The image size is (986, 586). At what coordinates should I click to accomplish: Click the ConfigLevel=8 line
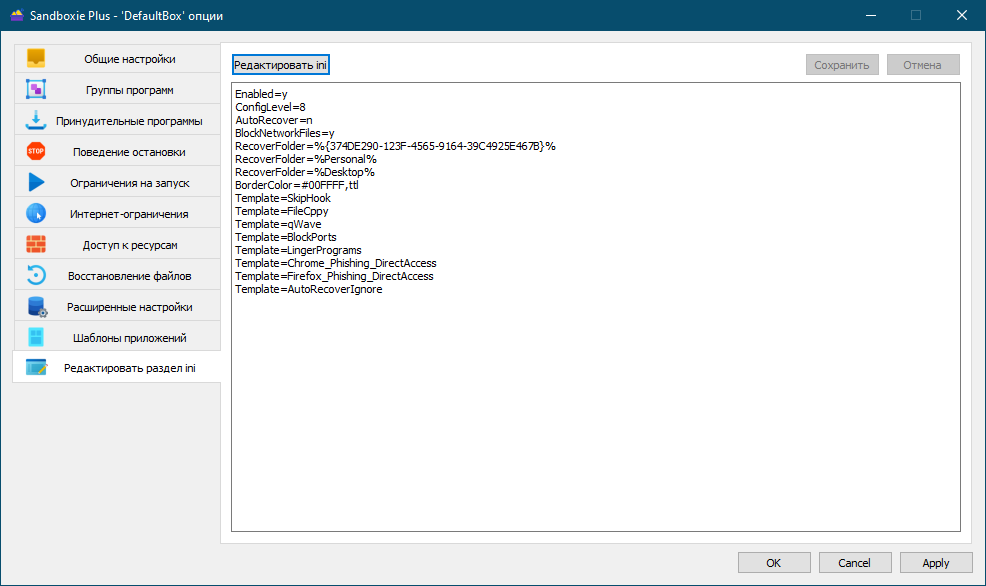[x=270, y=108]
